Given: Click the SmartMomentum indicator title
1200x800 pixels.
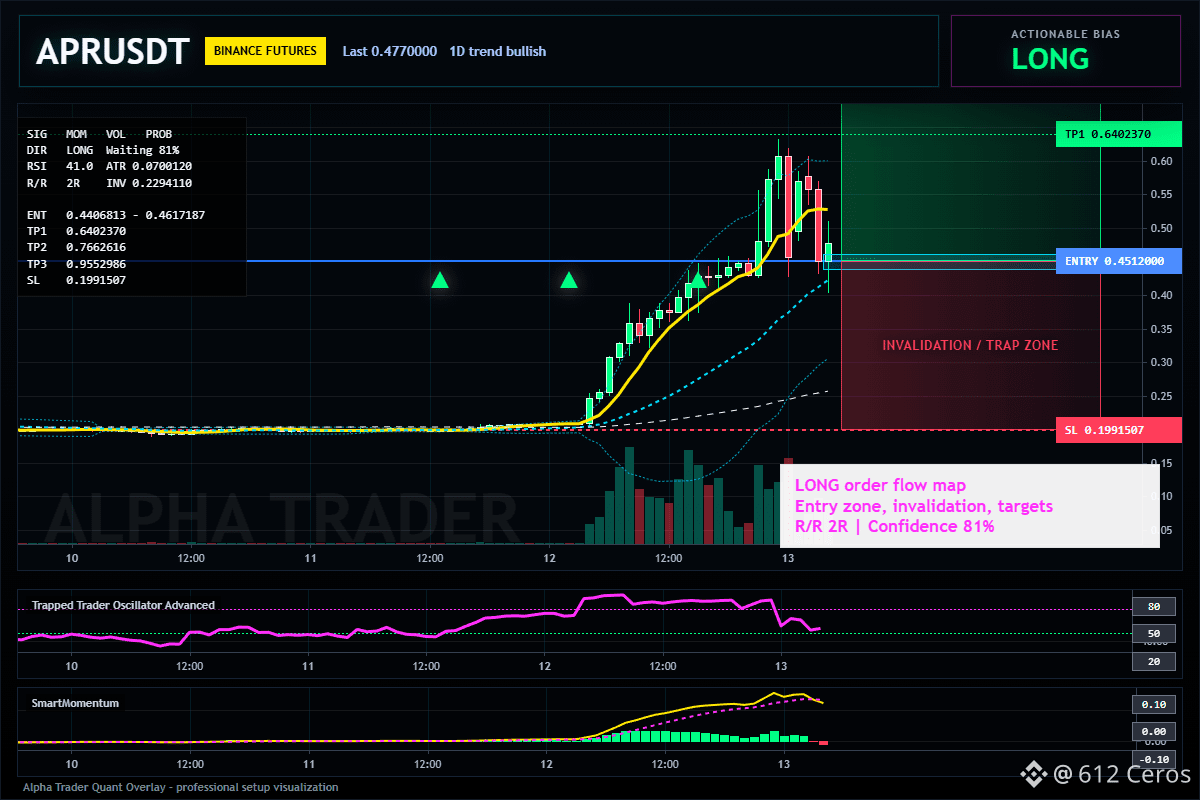Looking at the screenshot, I should 75,703.
